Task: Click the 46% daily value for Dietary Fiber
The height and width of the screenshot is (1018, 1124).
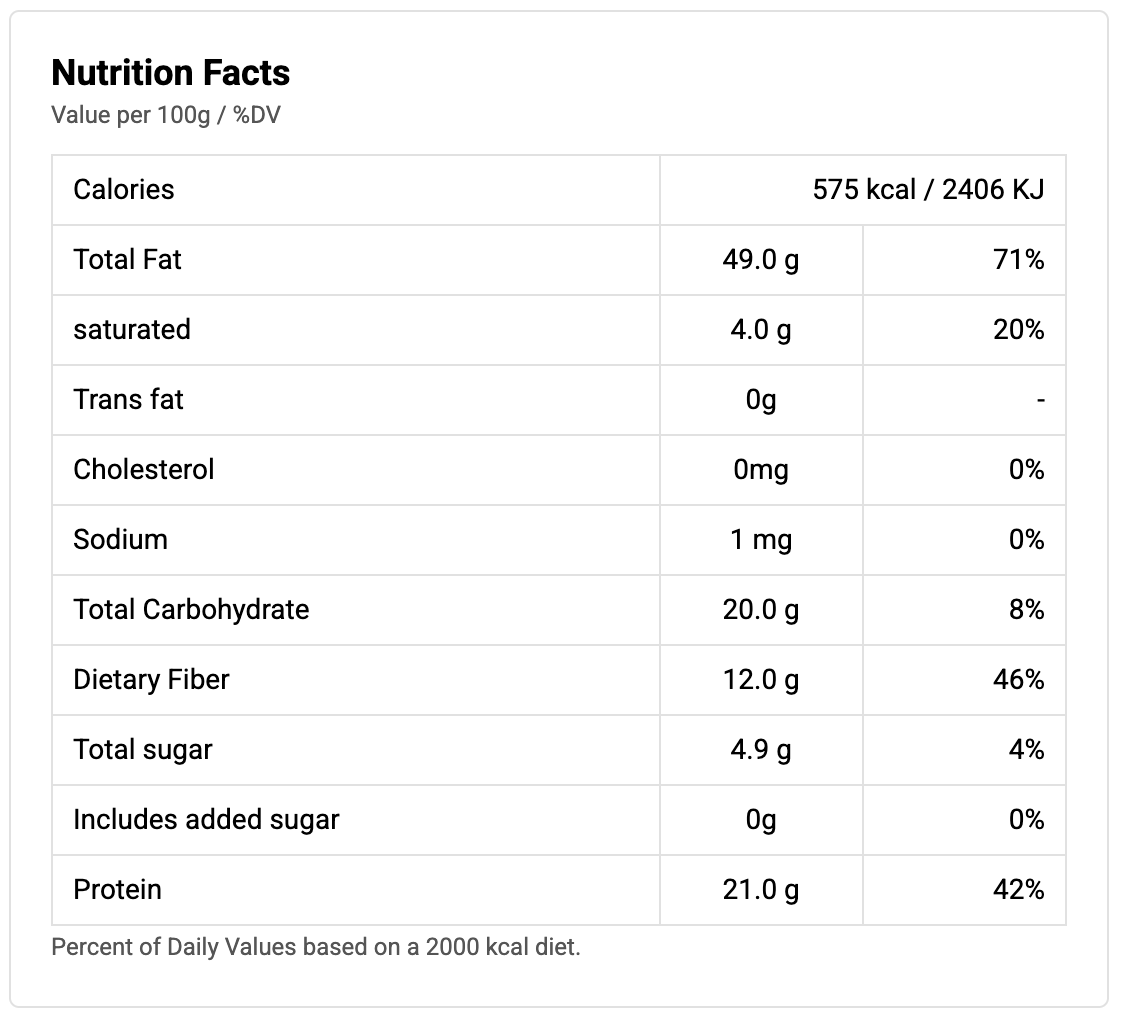Action: tap(1019, 680)
